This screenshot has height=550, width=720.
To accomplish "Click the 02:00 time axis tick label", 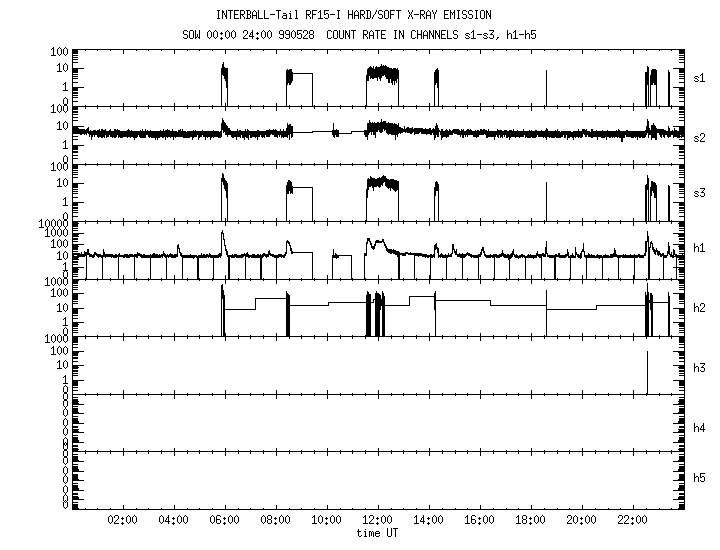I will 122,520.
